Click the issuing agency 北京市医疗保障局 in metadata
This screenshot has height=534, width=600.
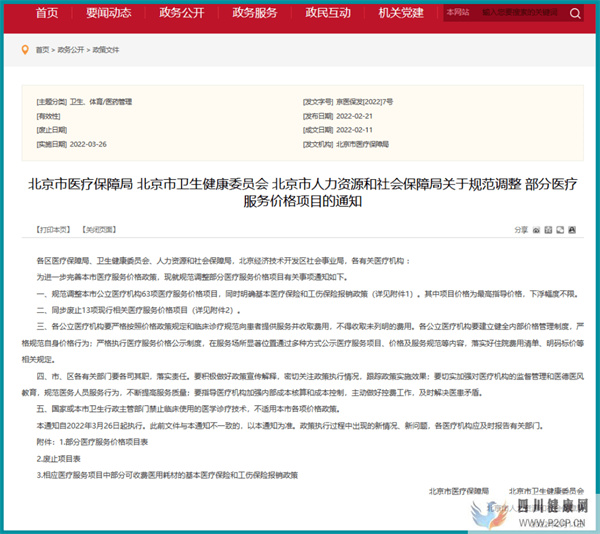362,144
